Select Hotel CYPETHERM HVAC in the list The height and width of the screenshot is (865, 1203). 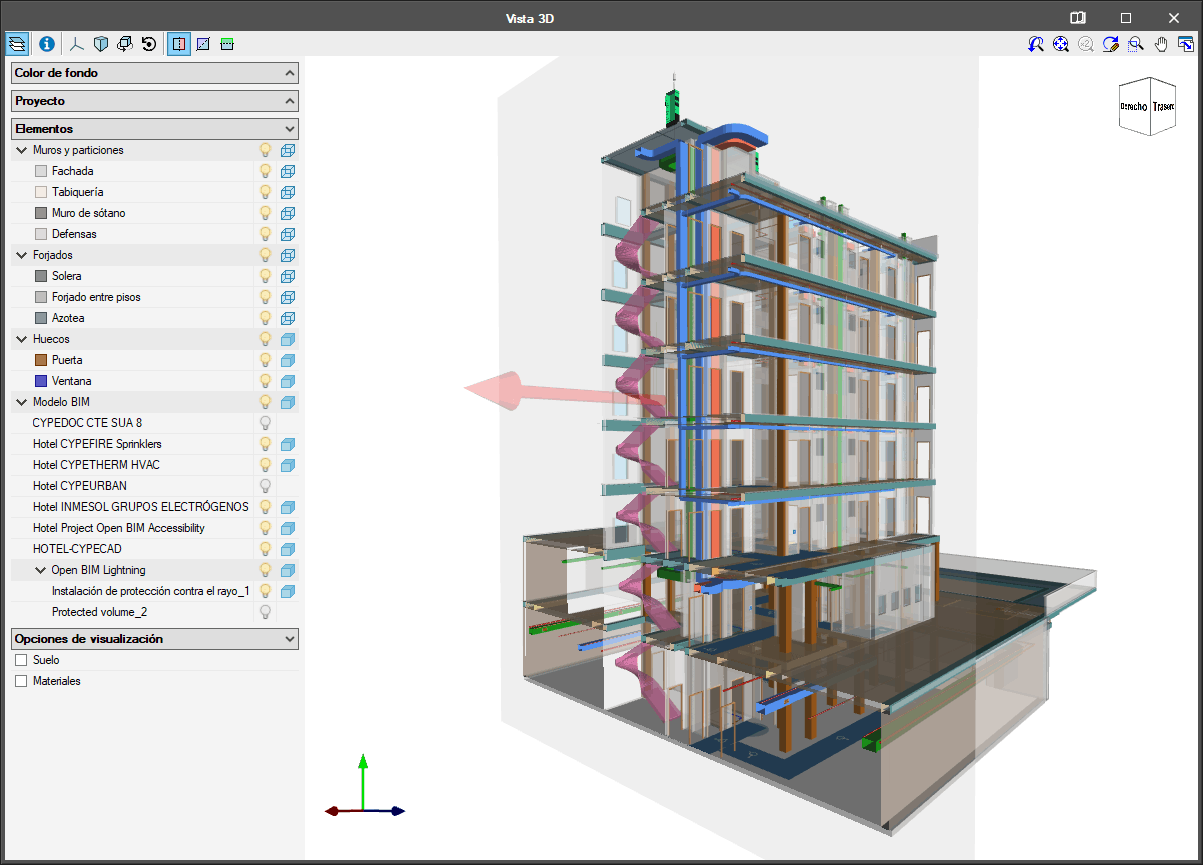(x=96, y=465)
